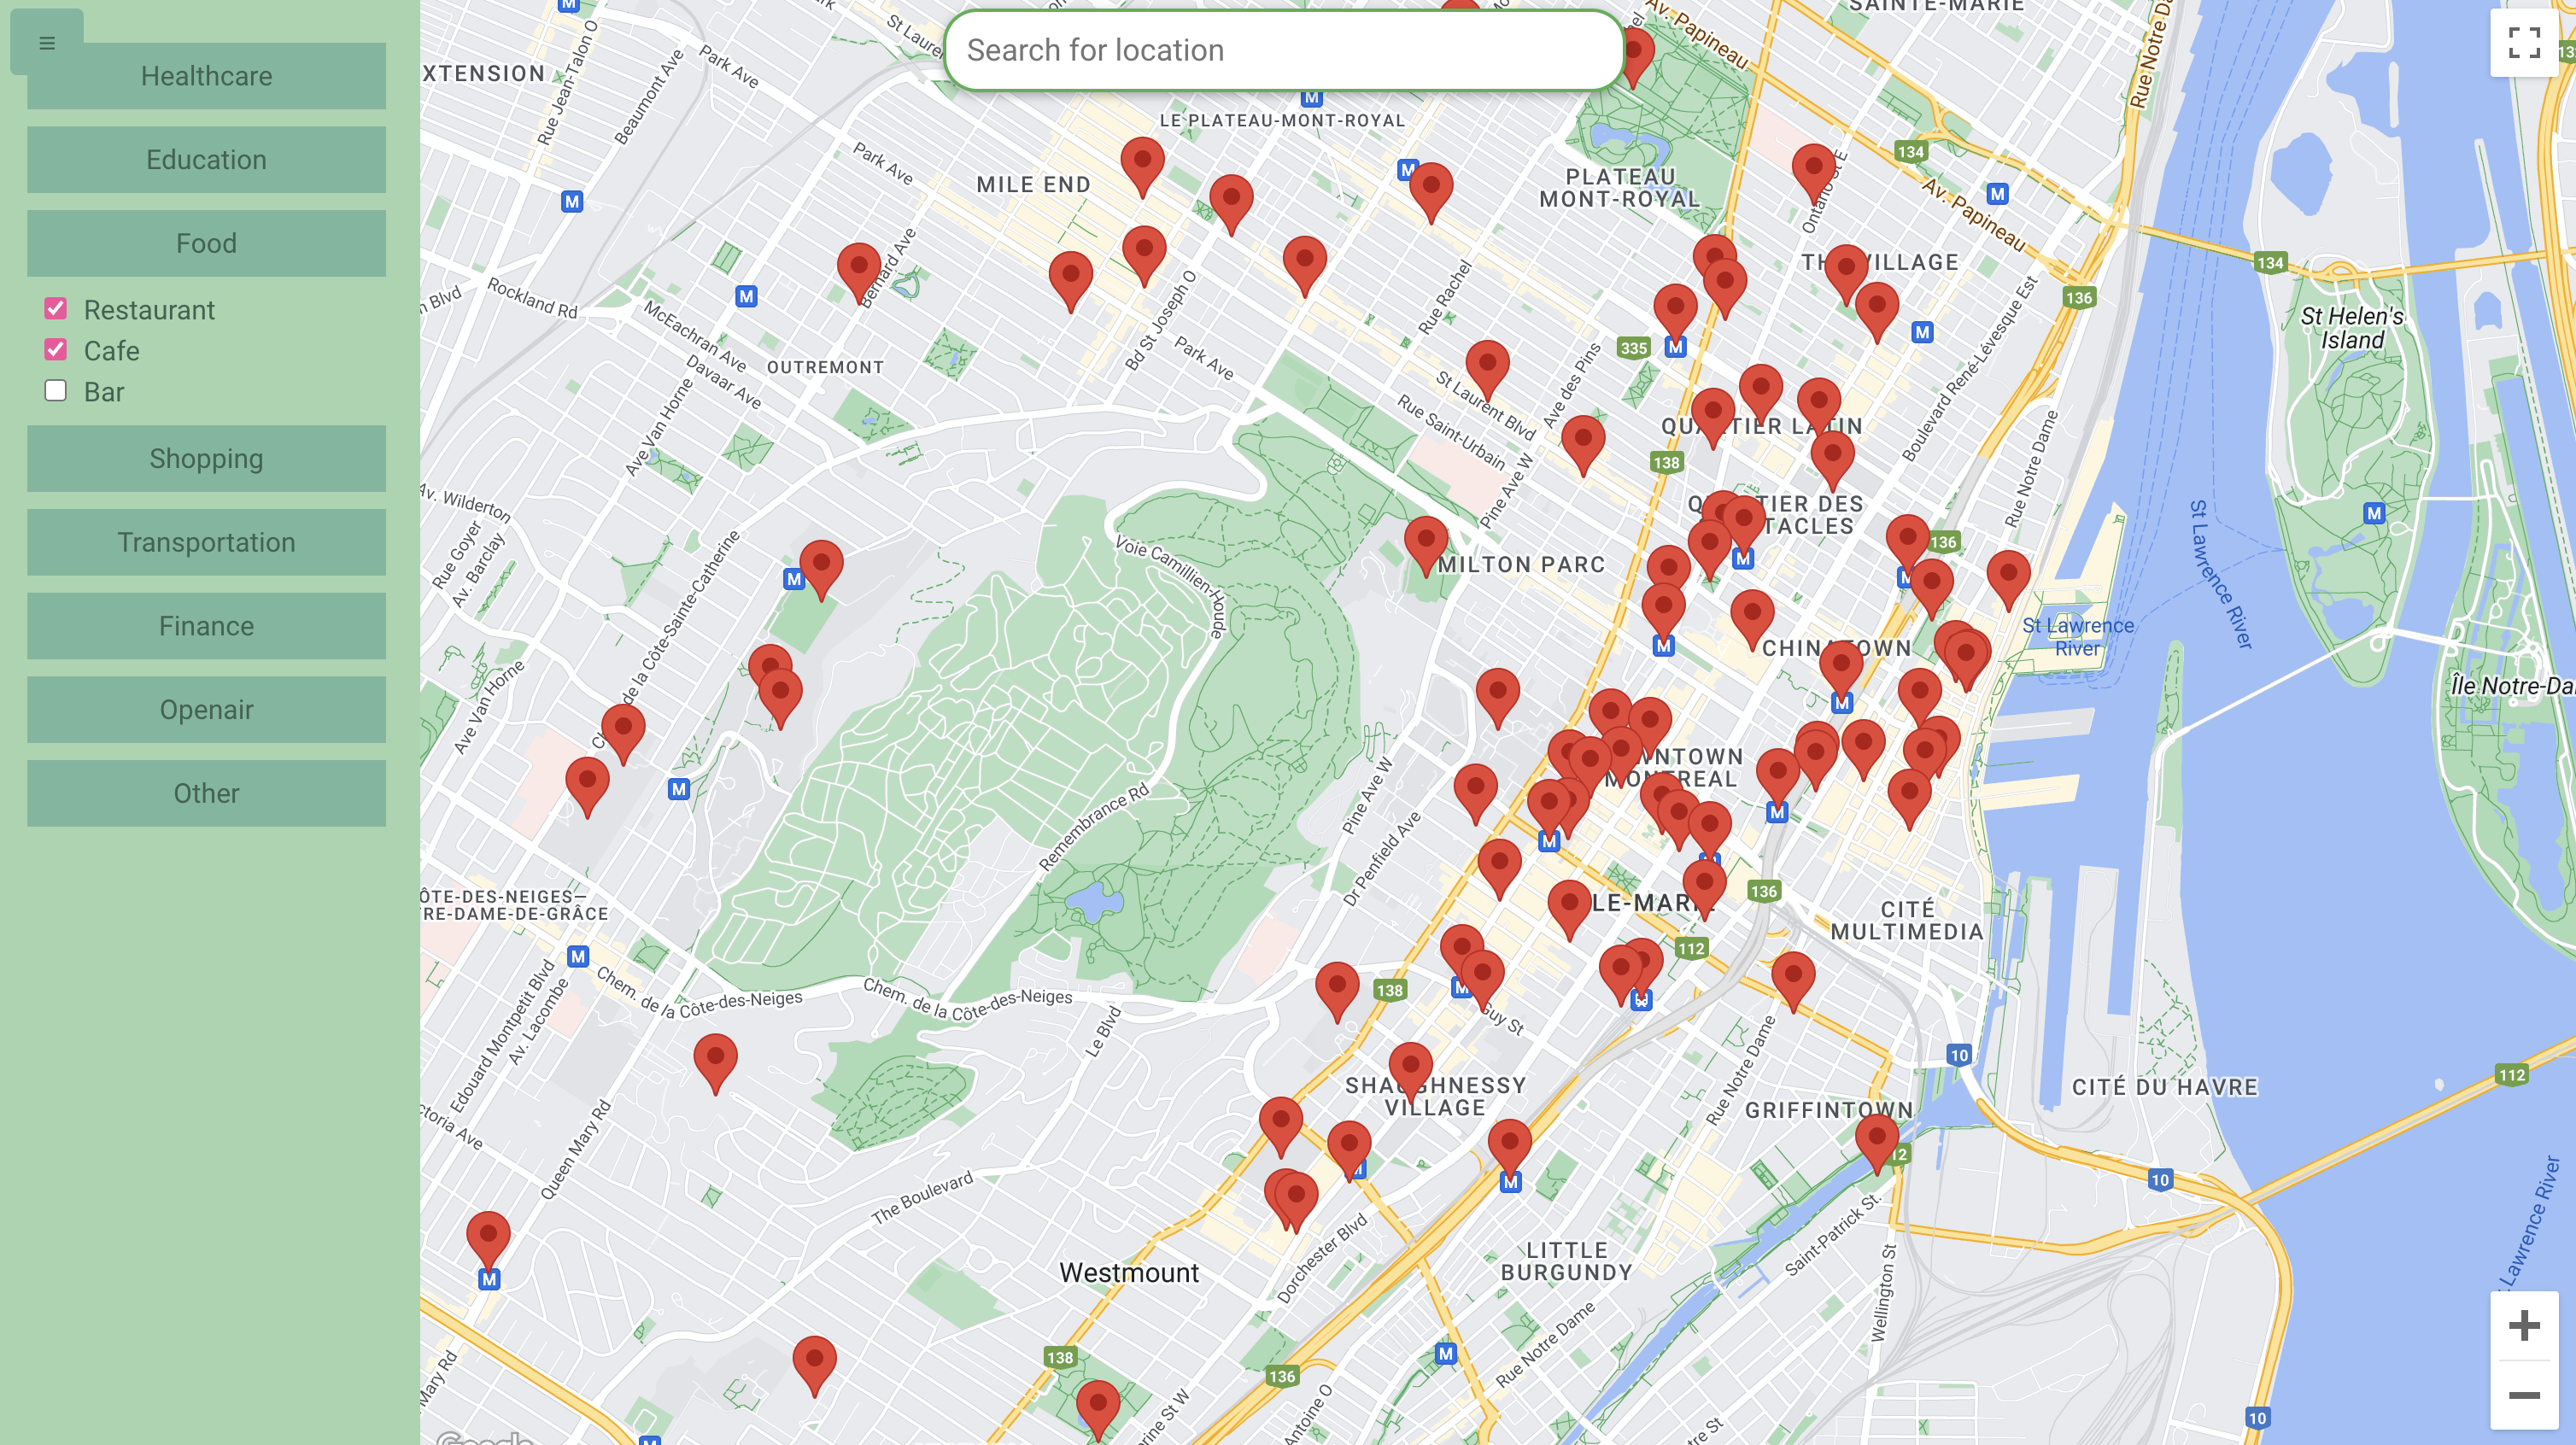This screenshot has width=2576, height=1445.
Task: Click the Openair button
Action: pos(206,710)
